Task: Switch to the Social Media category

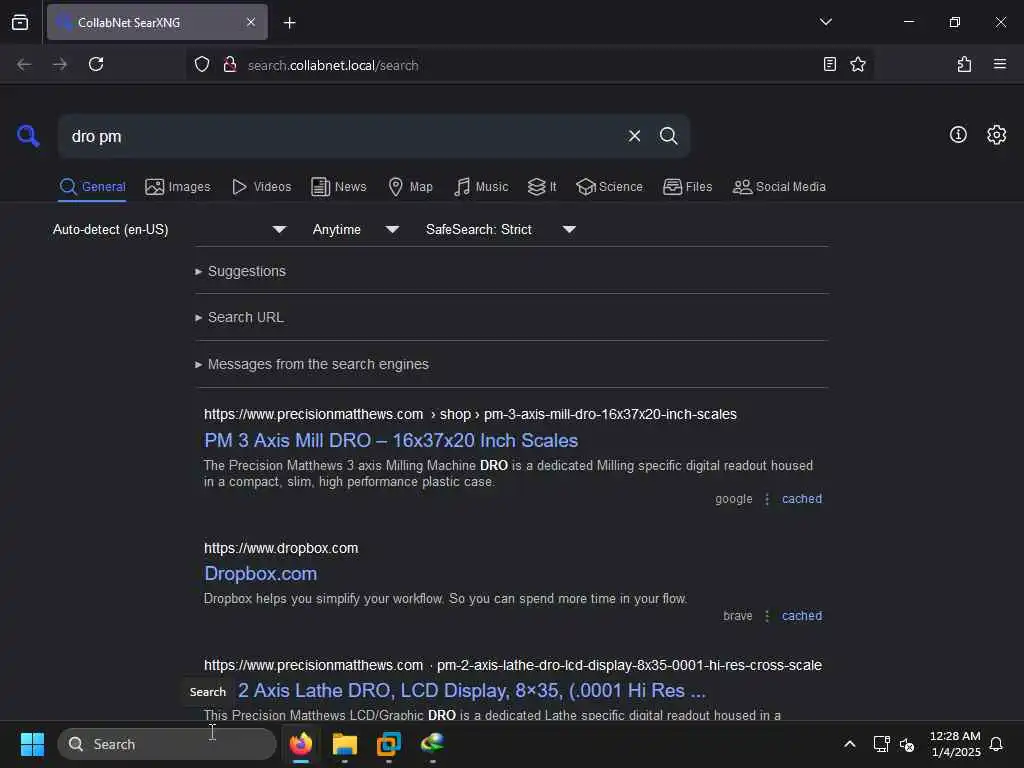Action: 779,187
